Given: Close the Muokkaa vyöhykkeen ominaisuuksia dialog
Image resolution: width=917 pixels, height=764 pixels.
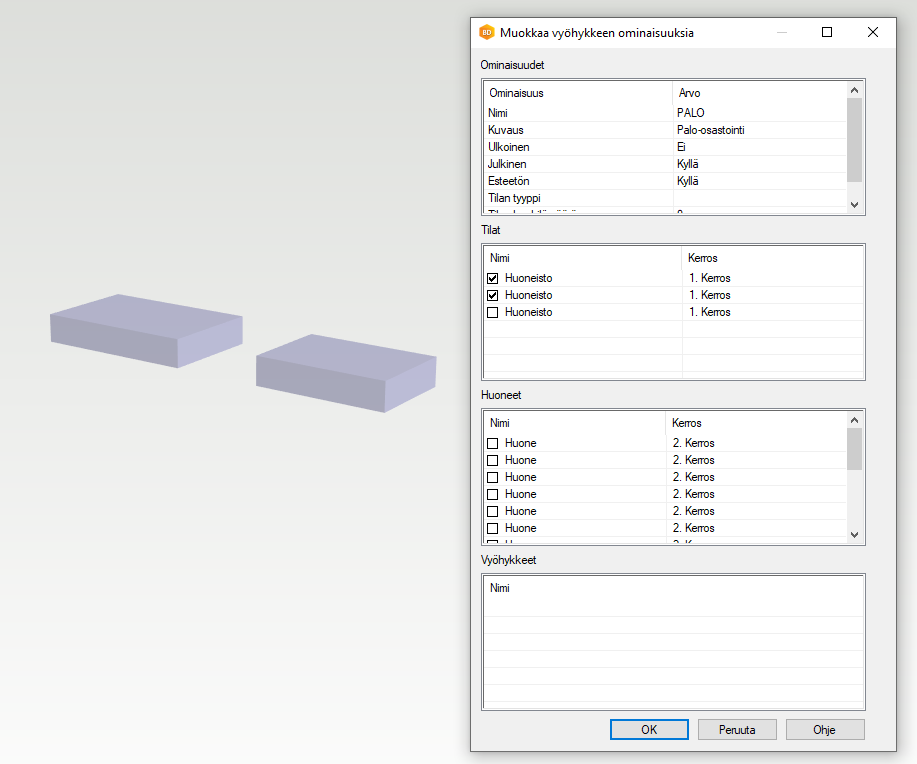Looking at the screenshot, I should 872,32.
